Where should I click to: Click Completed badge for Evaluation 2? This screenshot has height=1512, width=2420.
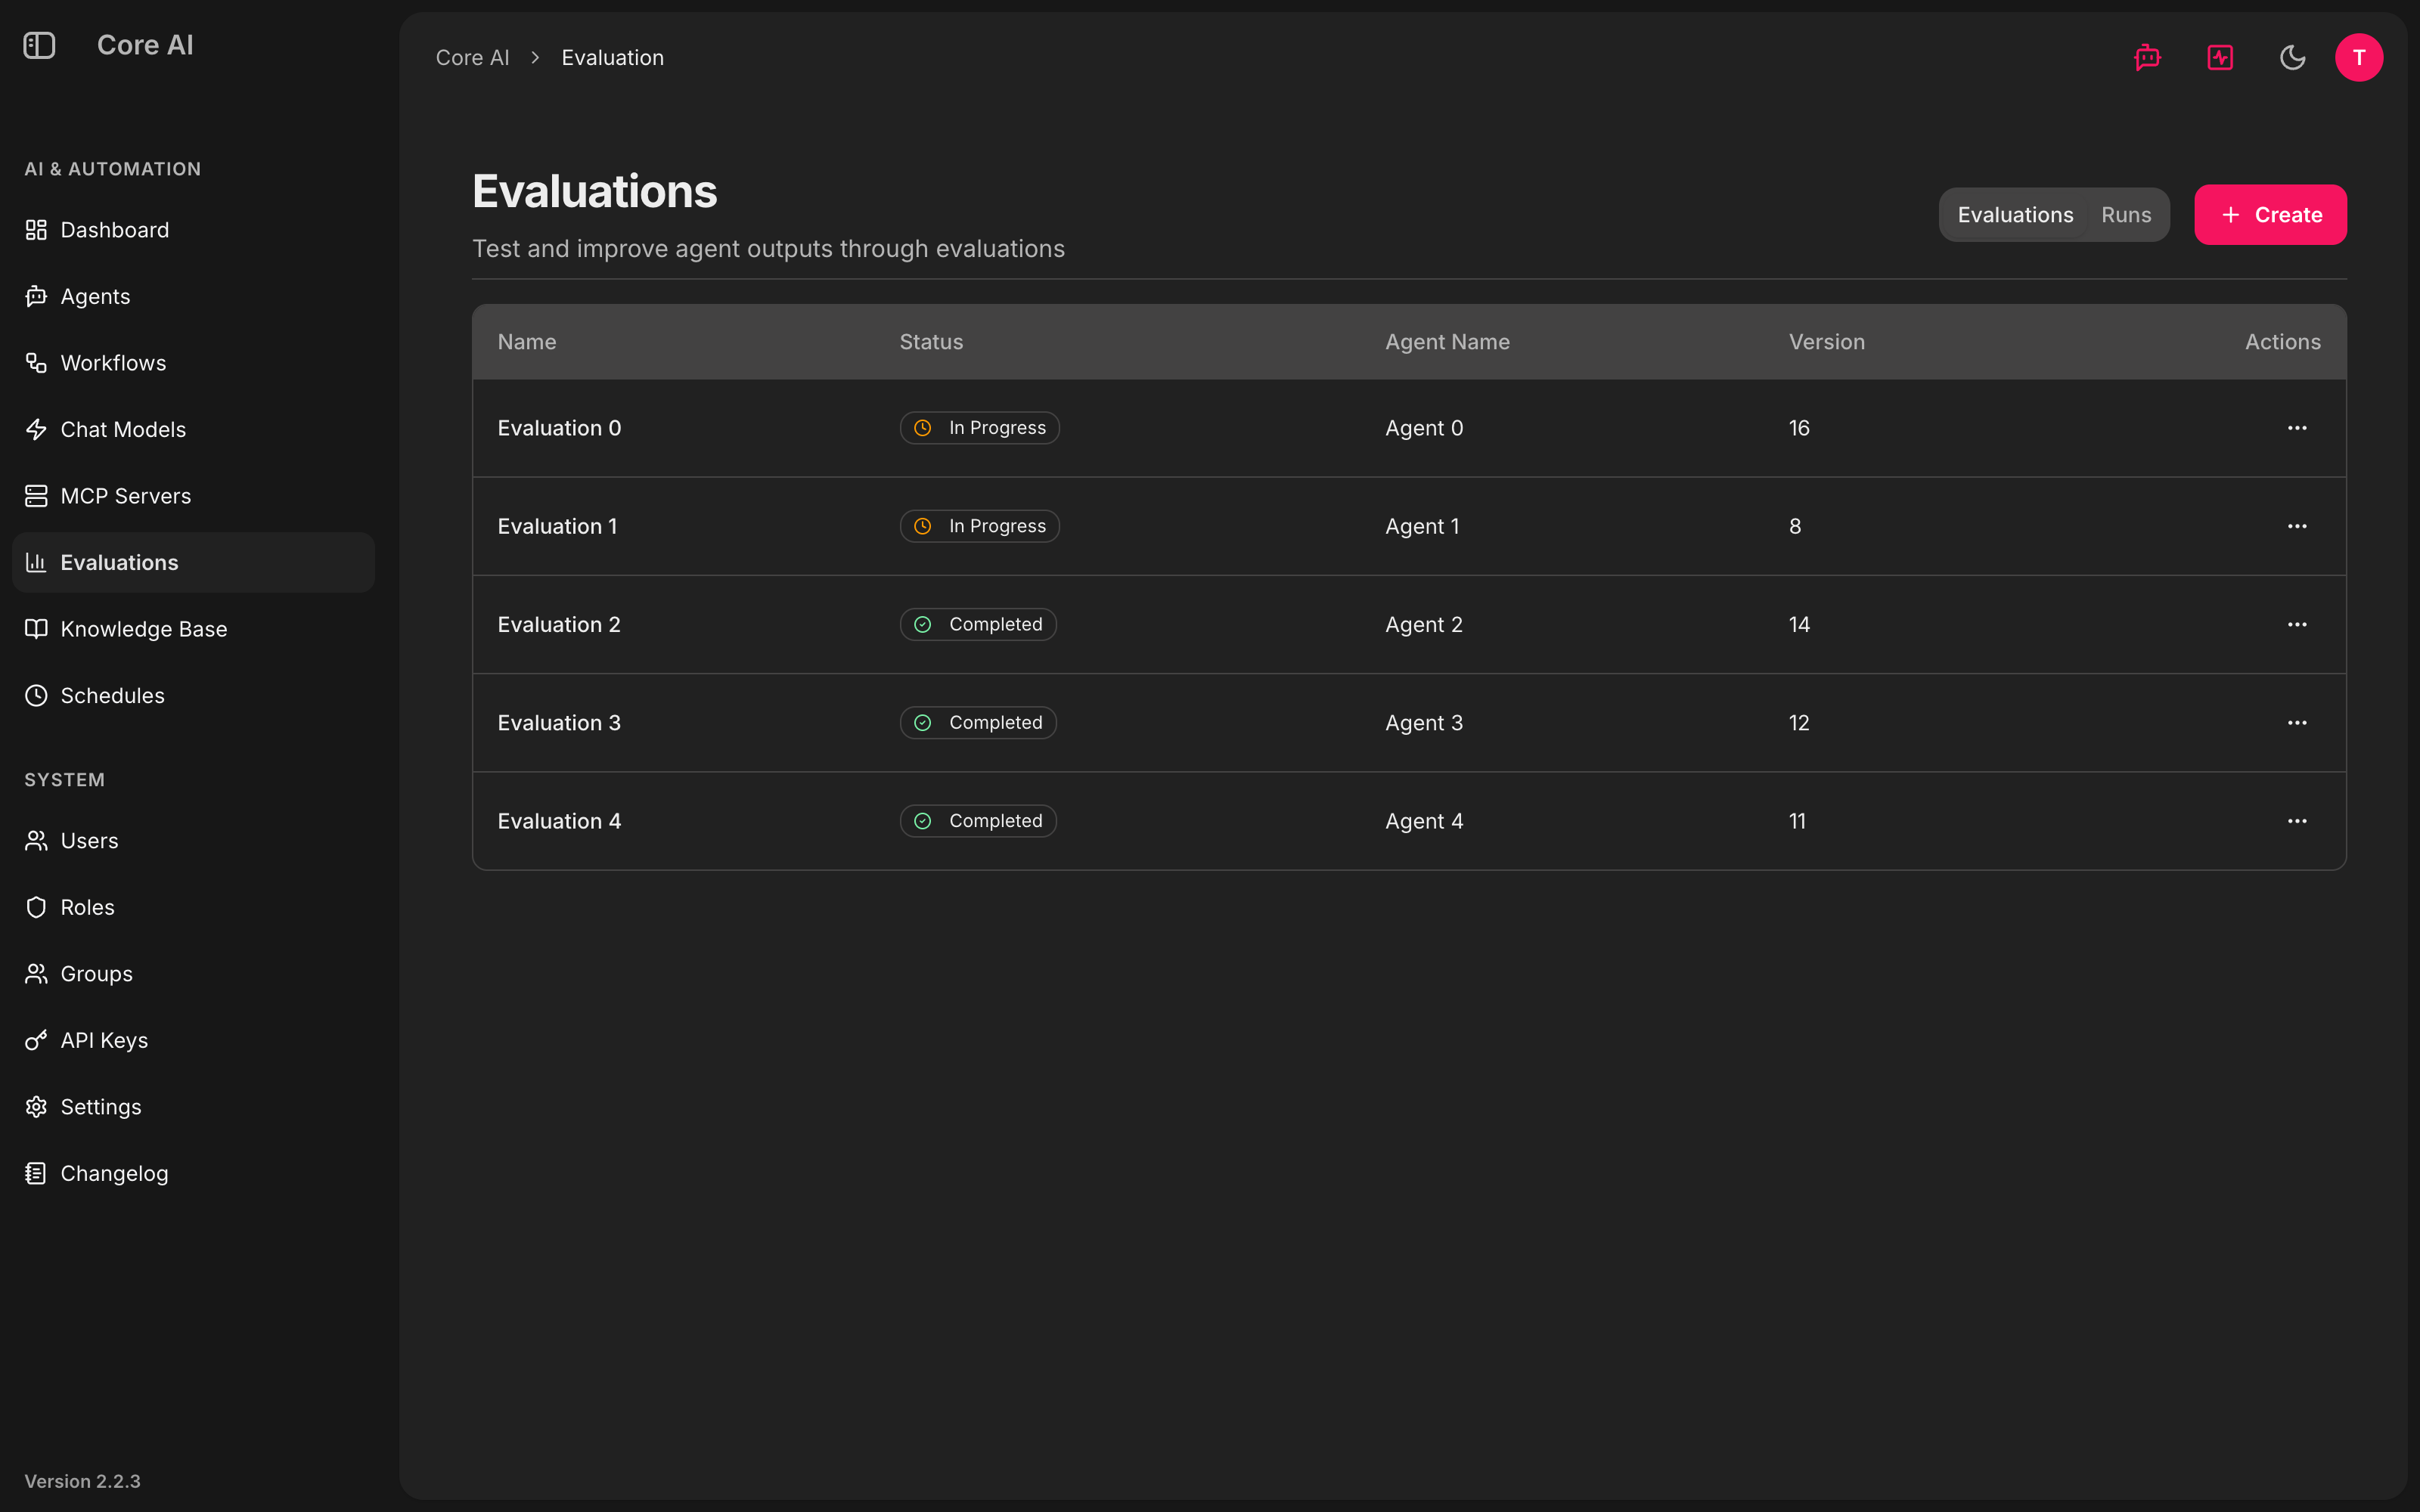pyautogui.click(x=978, y=624)
